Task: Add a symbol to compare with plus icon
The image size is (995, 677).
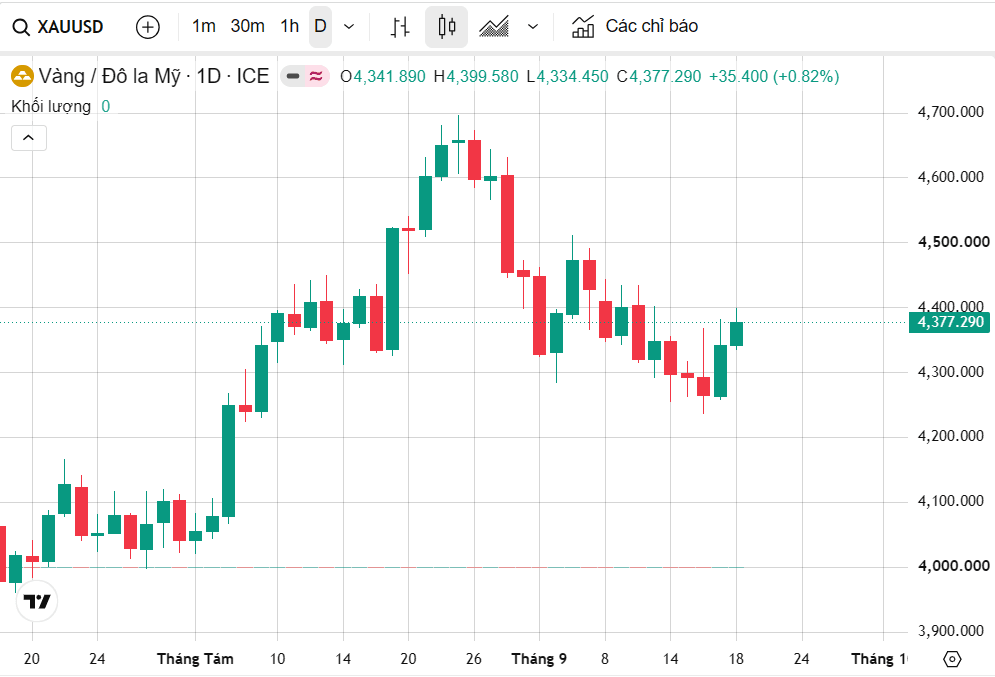Action: pos(148,27)
